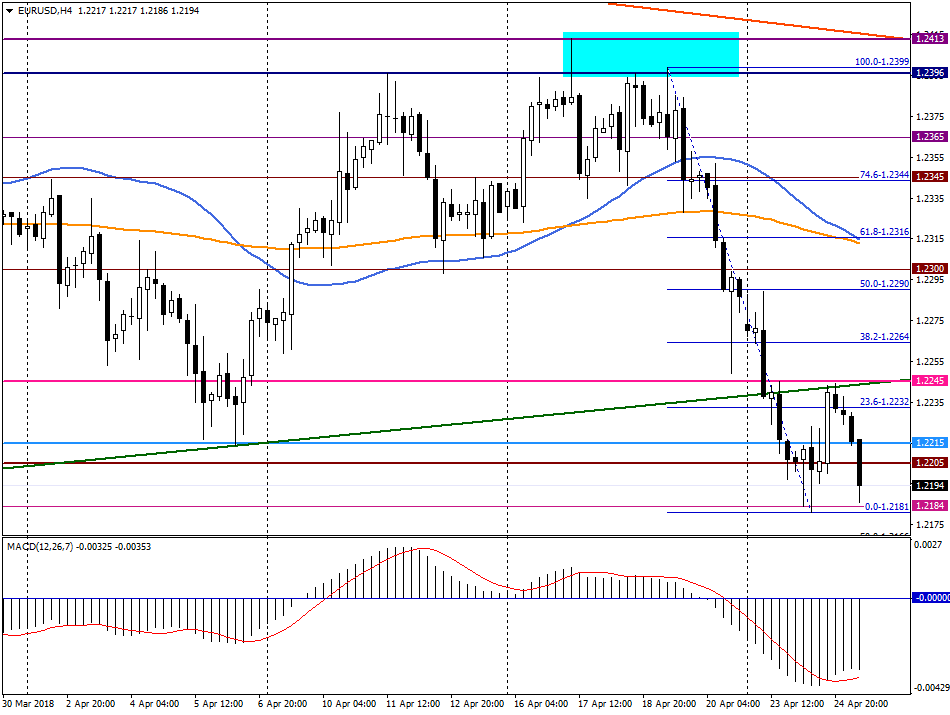Viewport: 950px width, 715px height.
Task: Click the 1.2205 dark red price label
Action: [929, 462]
